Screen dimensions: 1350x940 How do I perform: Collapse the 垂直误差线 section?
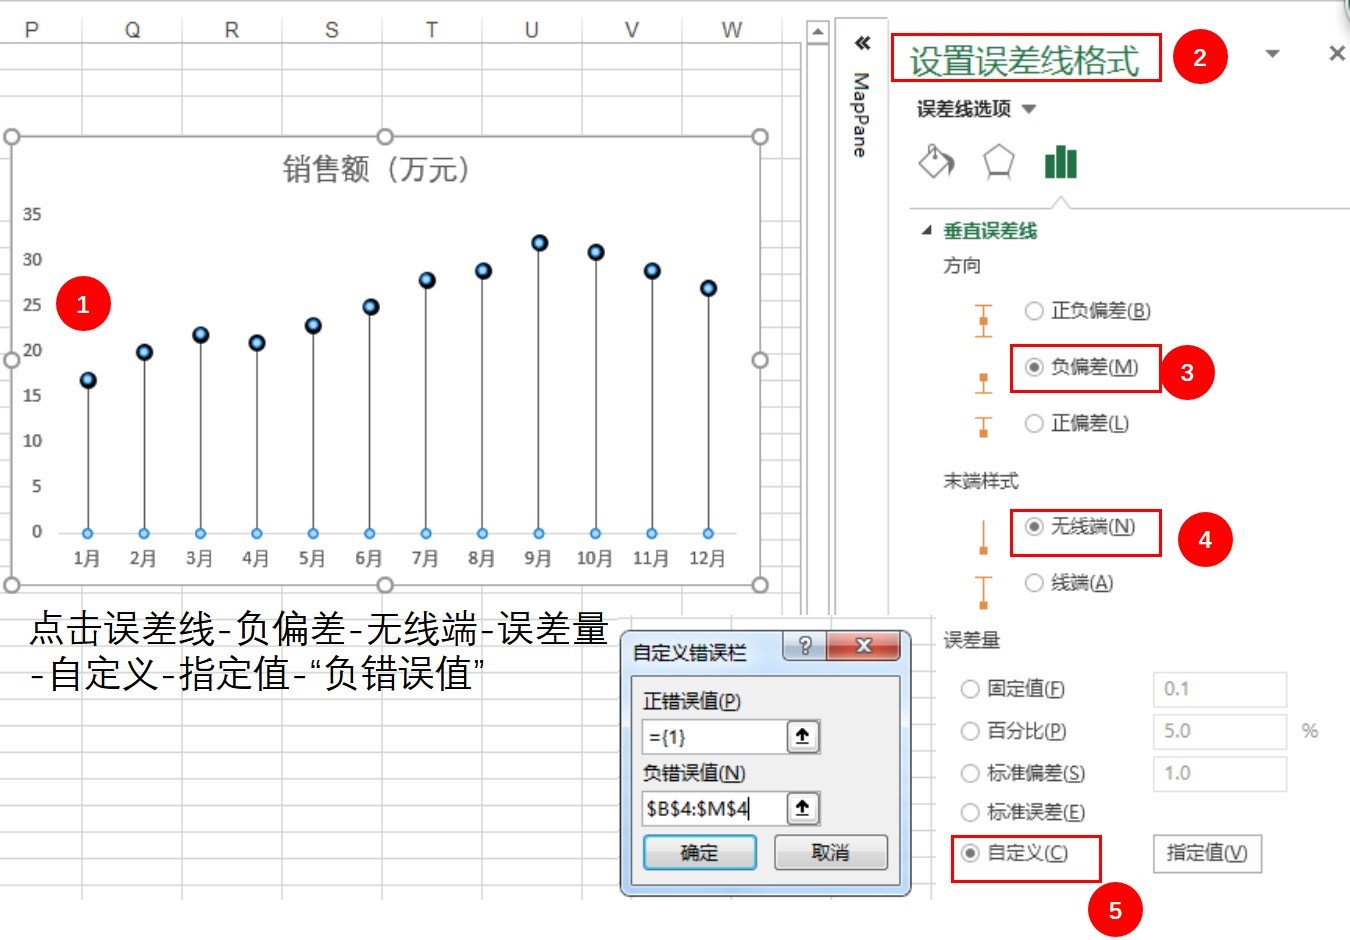[926, 231]
